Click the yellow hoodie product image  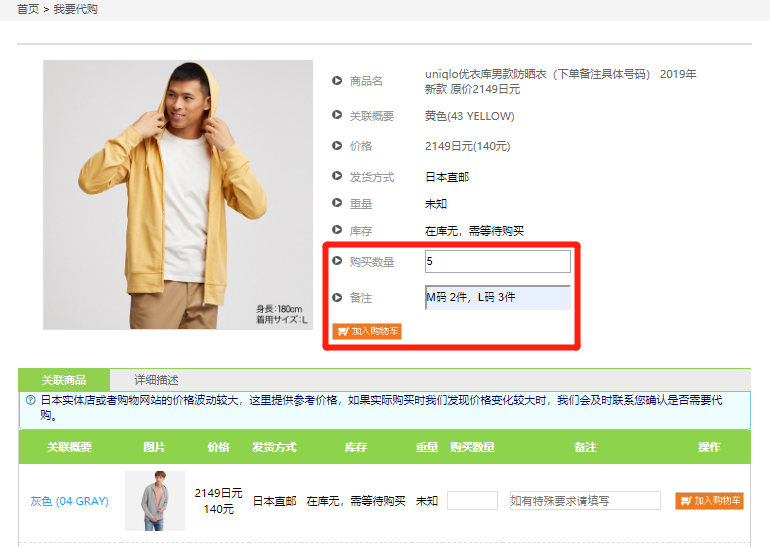pos(178,195)
